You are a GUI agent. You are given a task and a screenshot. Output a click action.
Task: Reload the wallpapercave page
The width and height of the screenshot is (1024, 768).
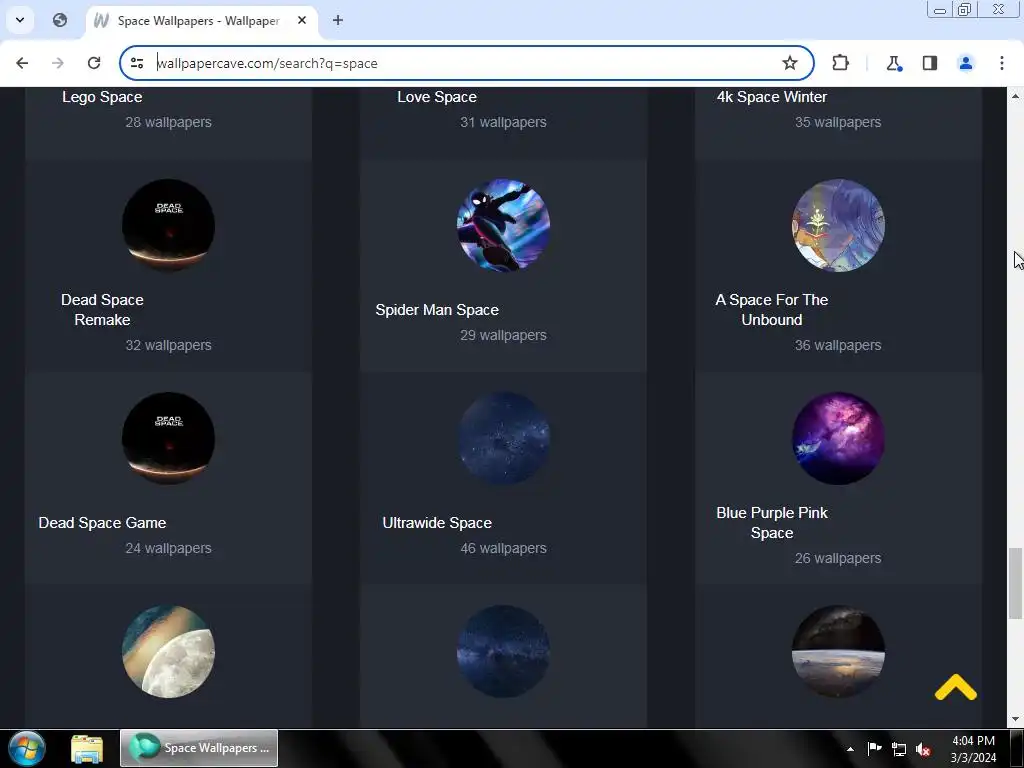tap(94, 63)
